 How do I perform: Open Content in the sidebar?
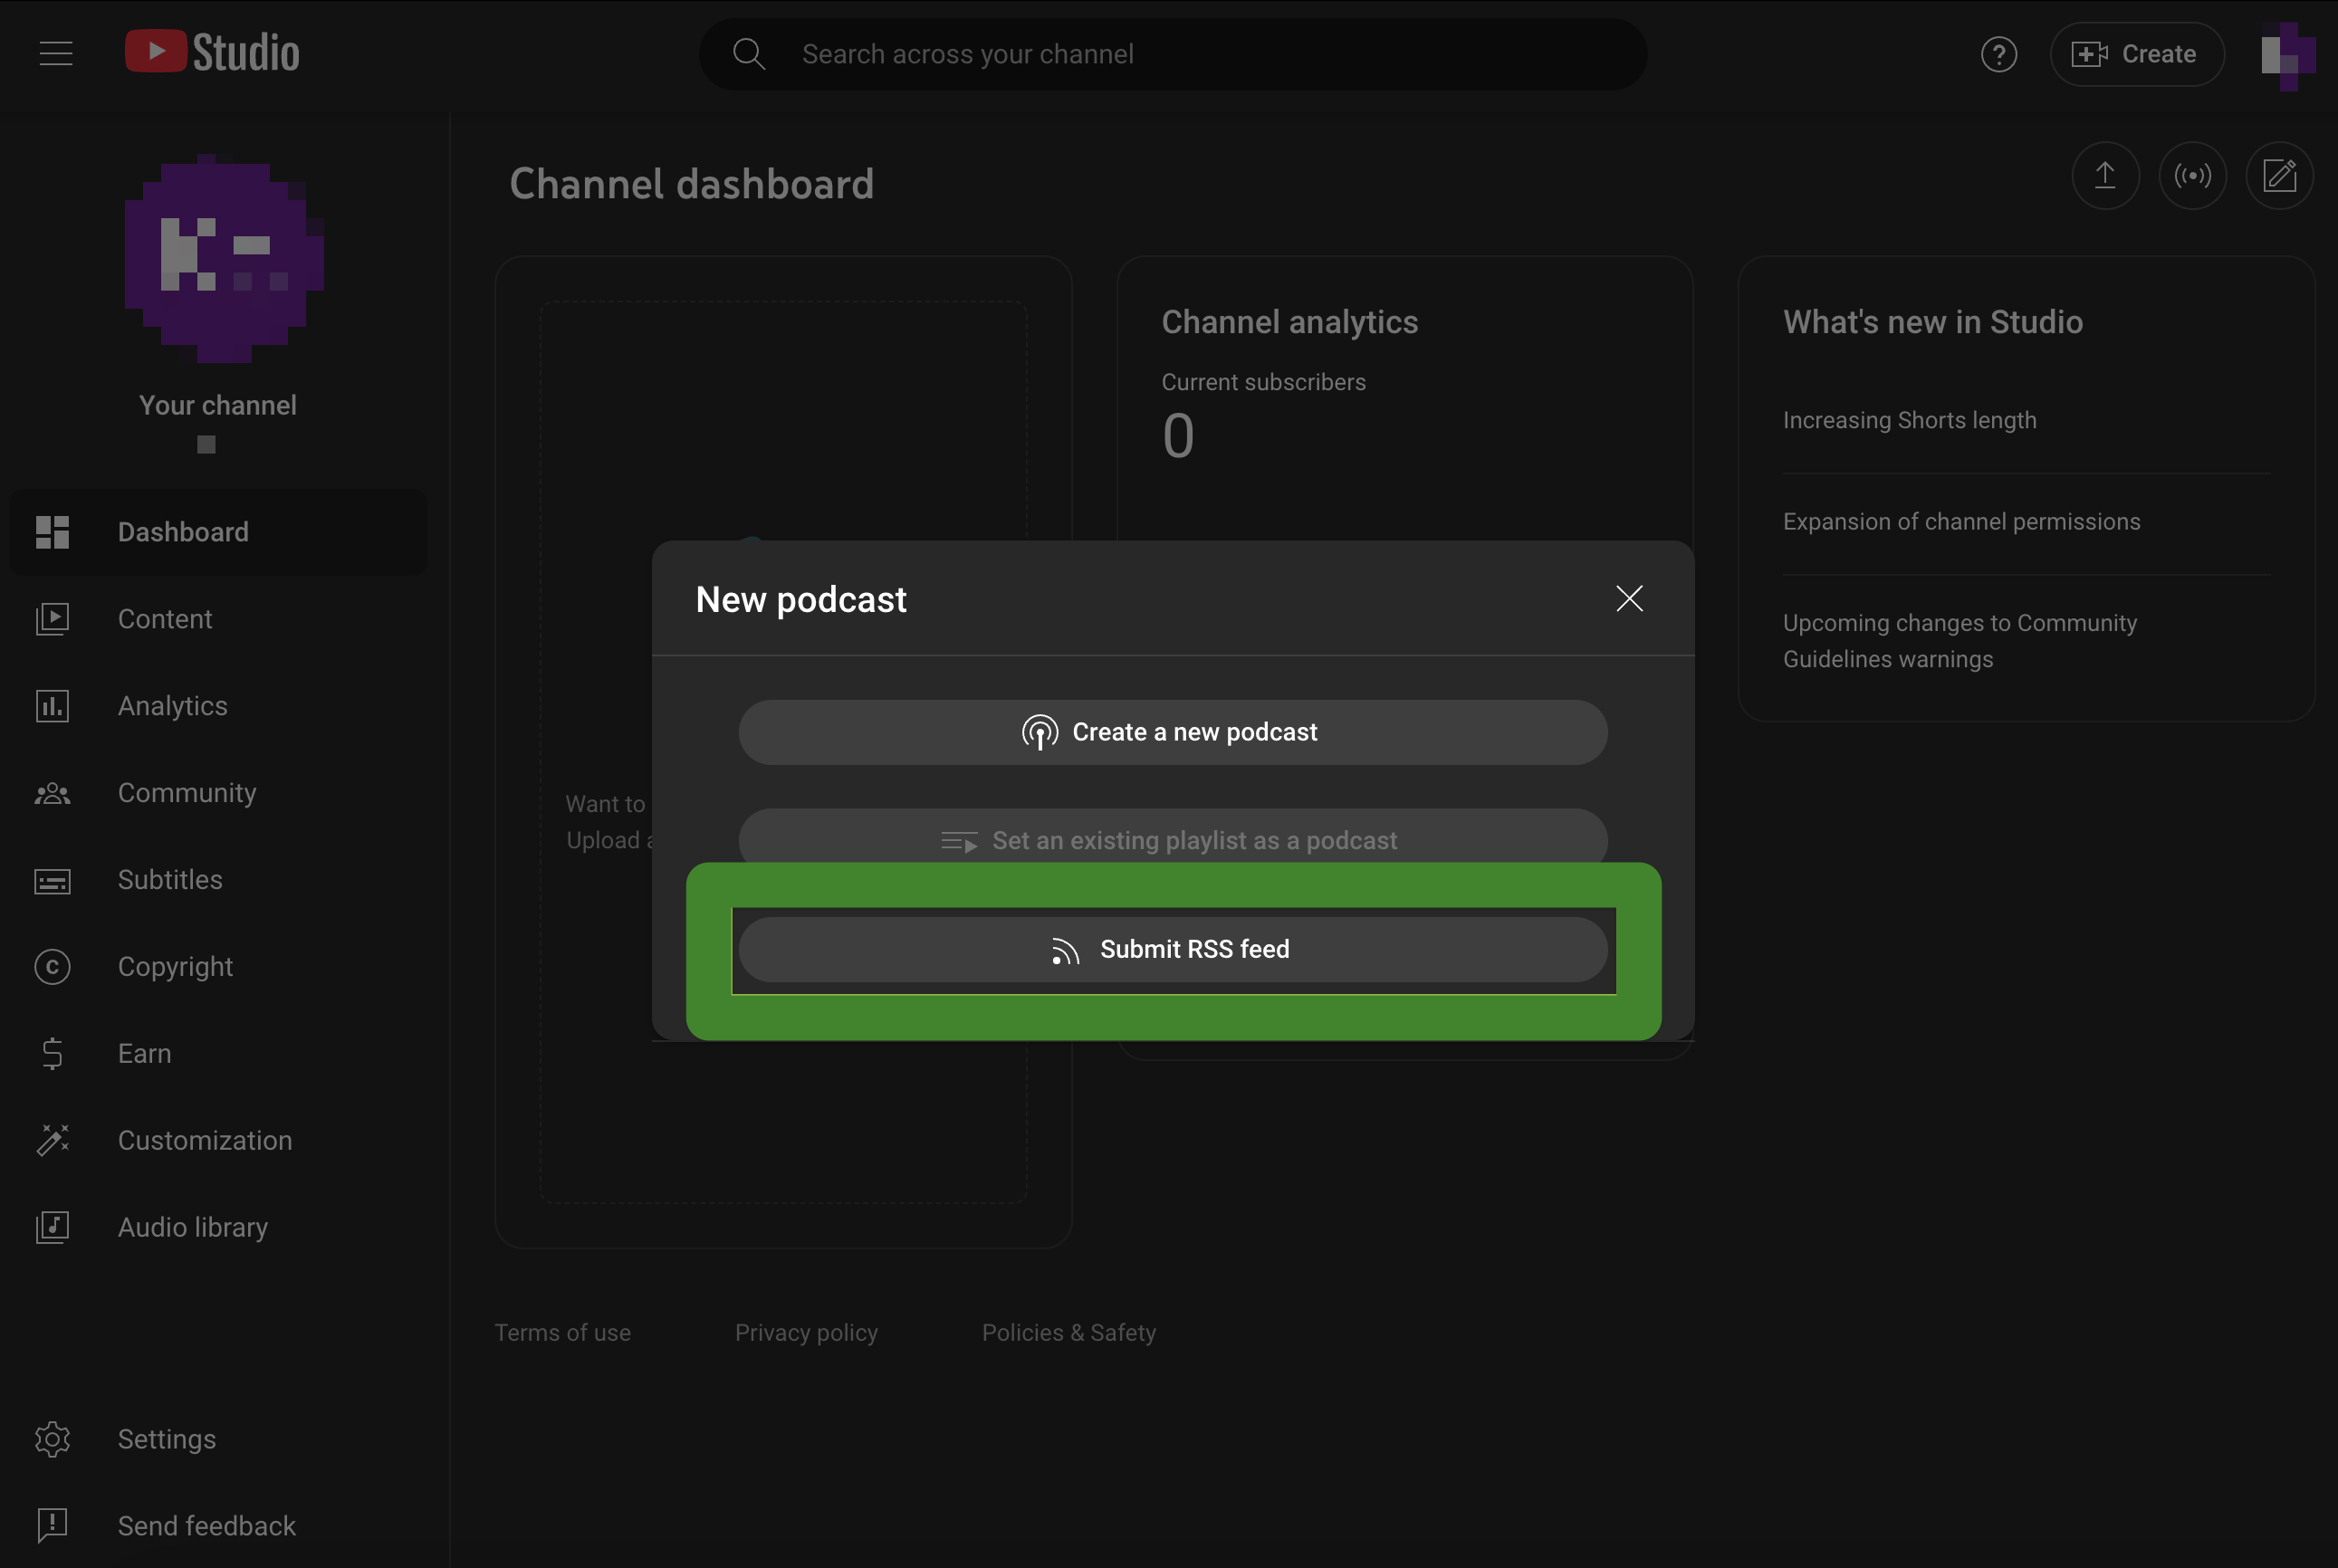coord(165,619)
